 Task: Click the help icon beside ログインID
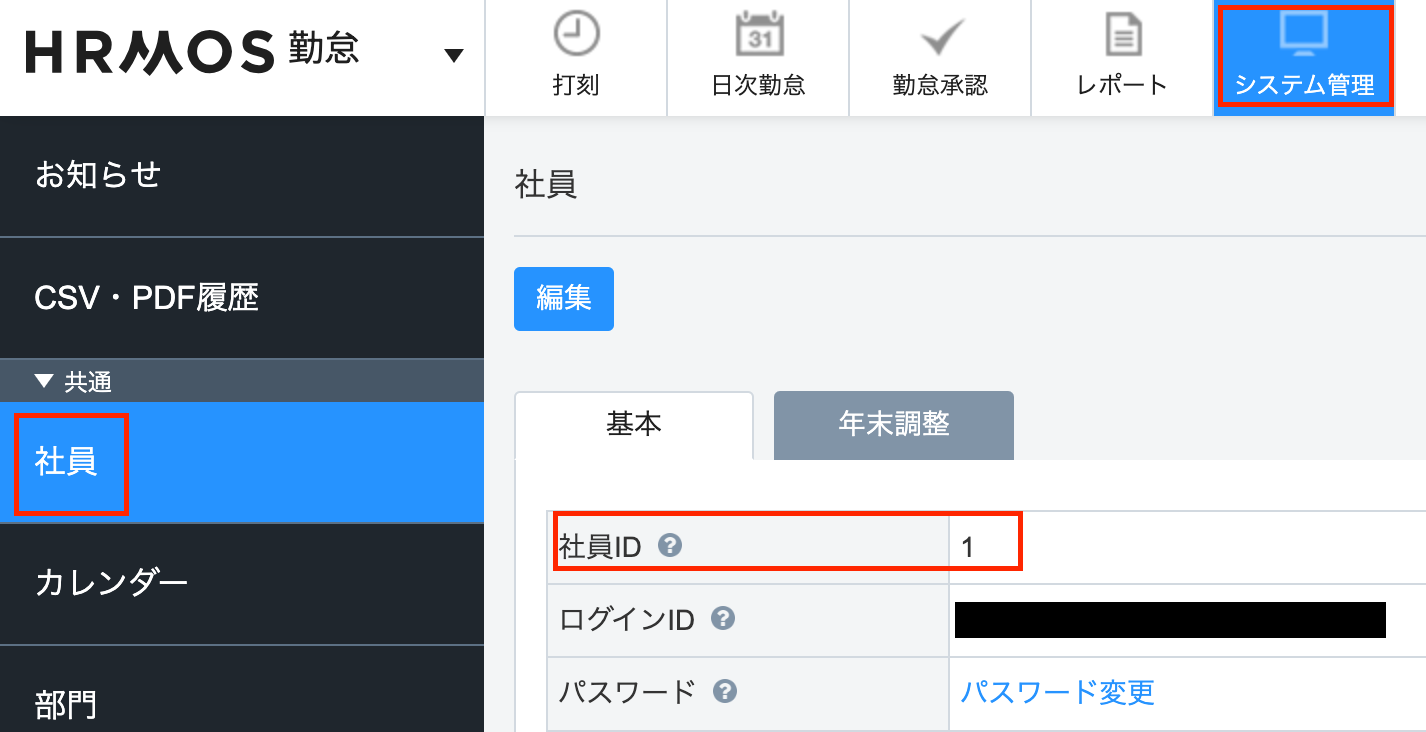[722, 619]
